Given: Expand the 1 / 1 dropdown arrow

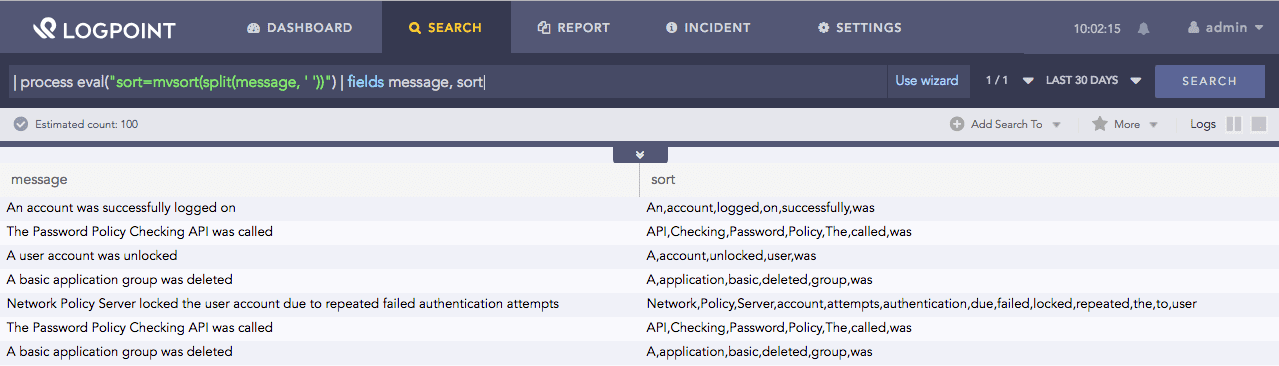Looking at the screenshot, I should [1028, 81].
